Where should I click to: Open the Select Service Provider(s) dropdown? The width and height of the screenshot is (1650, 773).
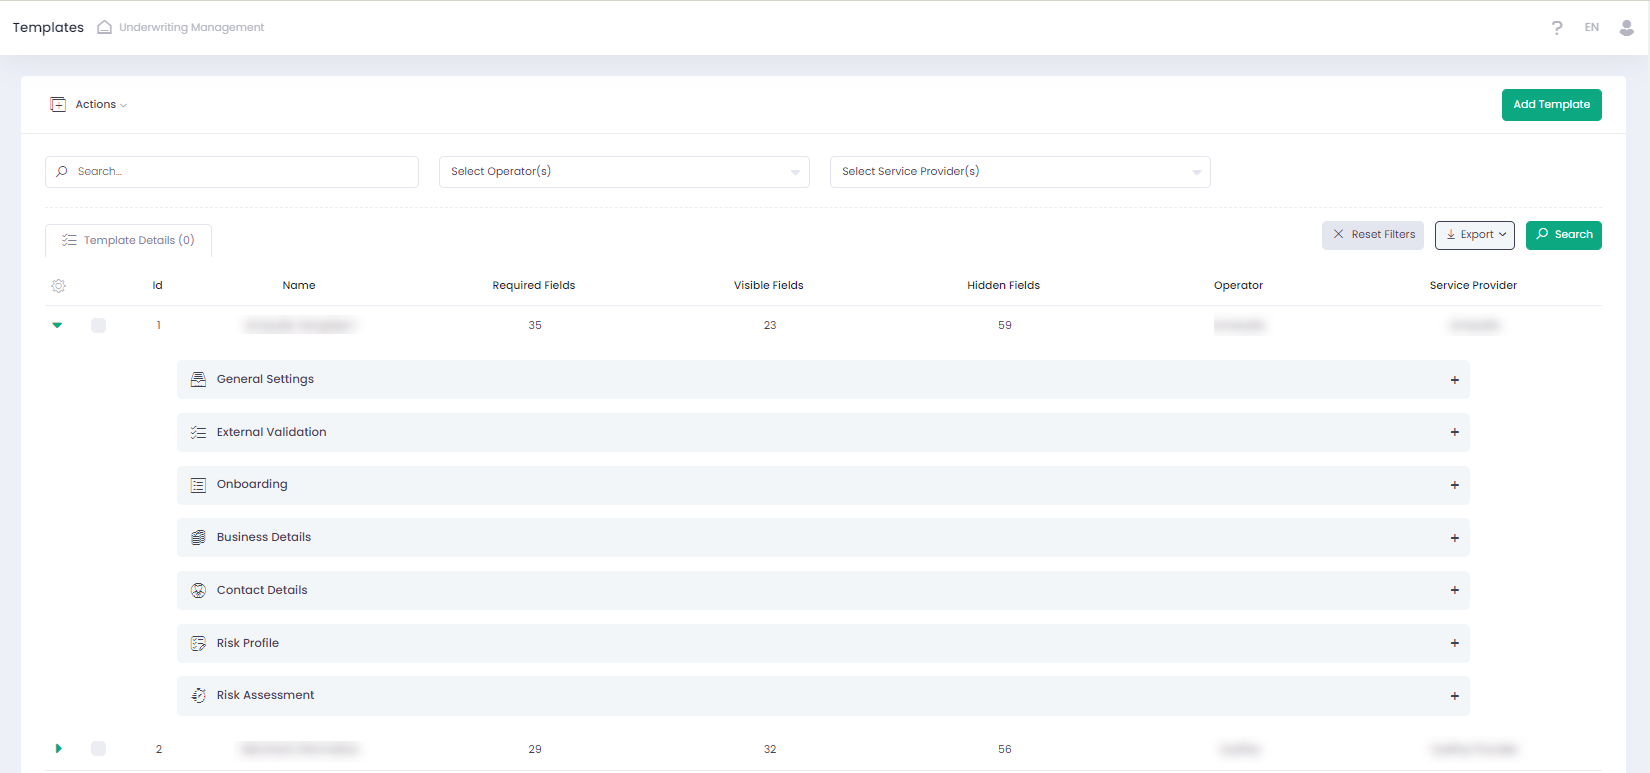1020,172
